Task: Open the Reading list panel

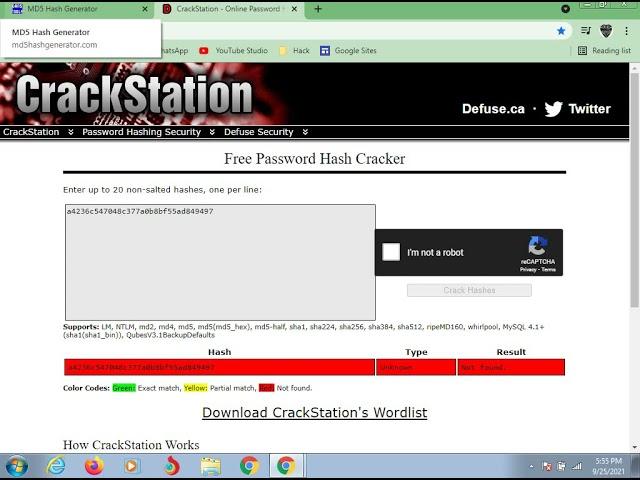Action: (604, 50)
